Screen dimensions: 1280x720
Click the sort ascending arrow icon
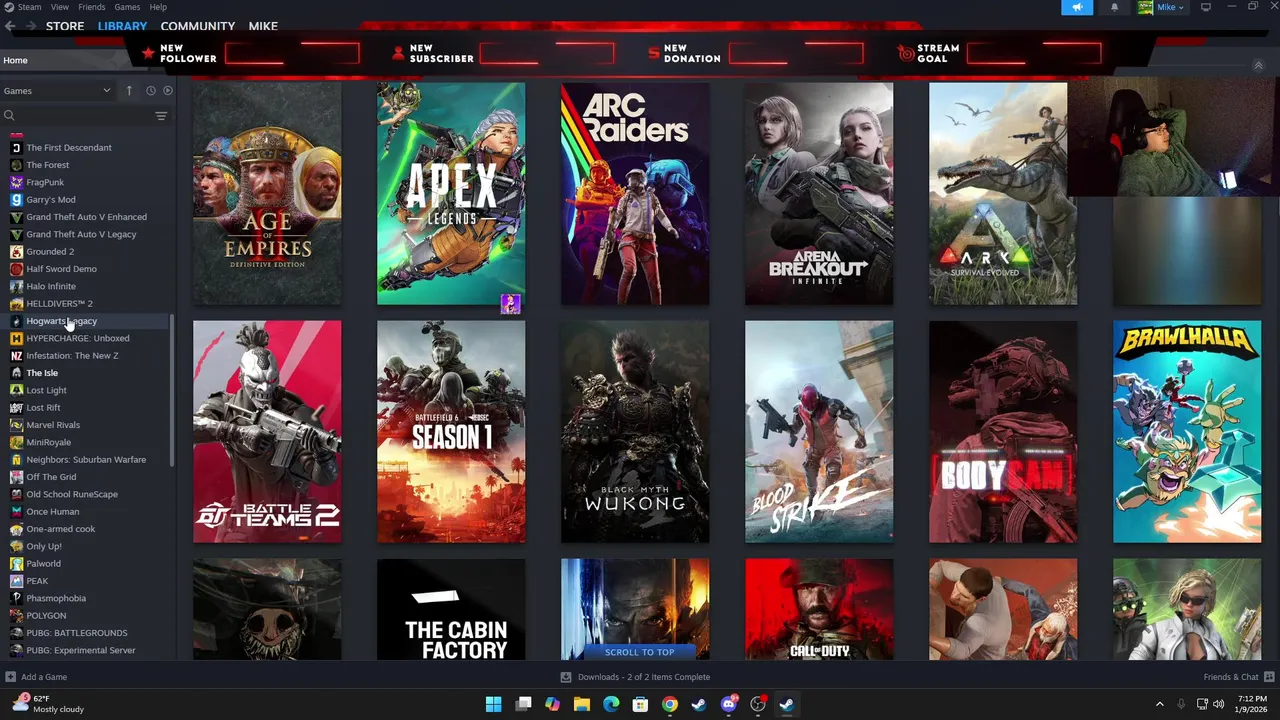(129, 91)
